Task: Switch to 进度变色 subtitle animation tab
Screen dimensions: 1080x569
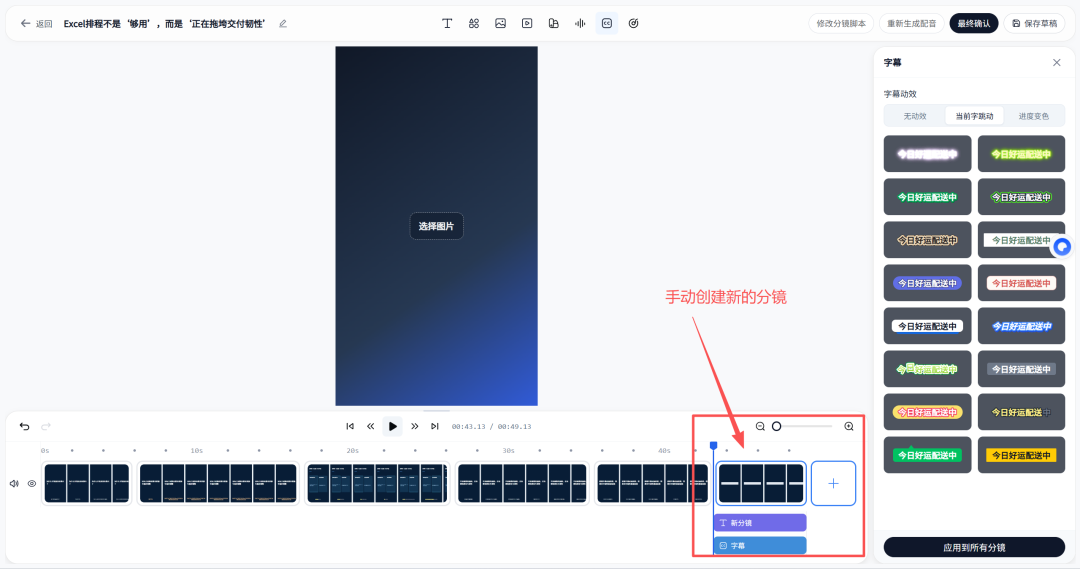Action: coord(1033,116)
